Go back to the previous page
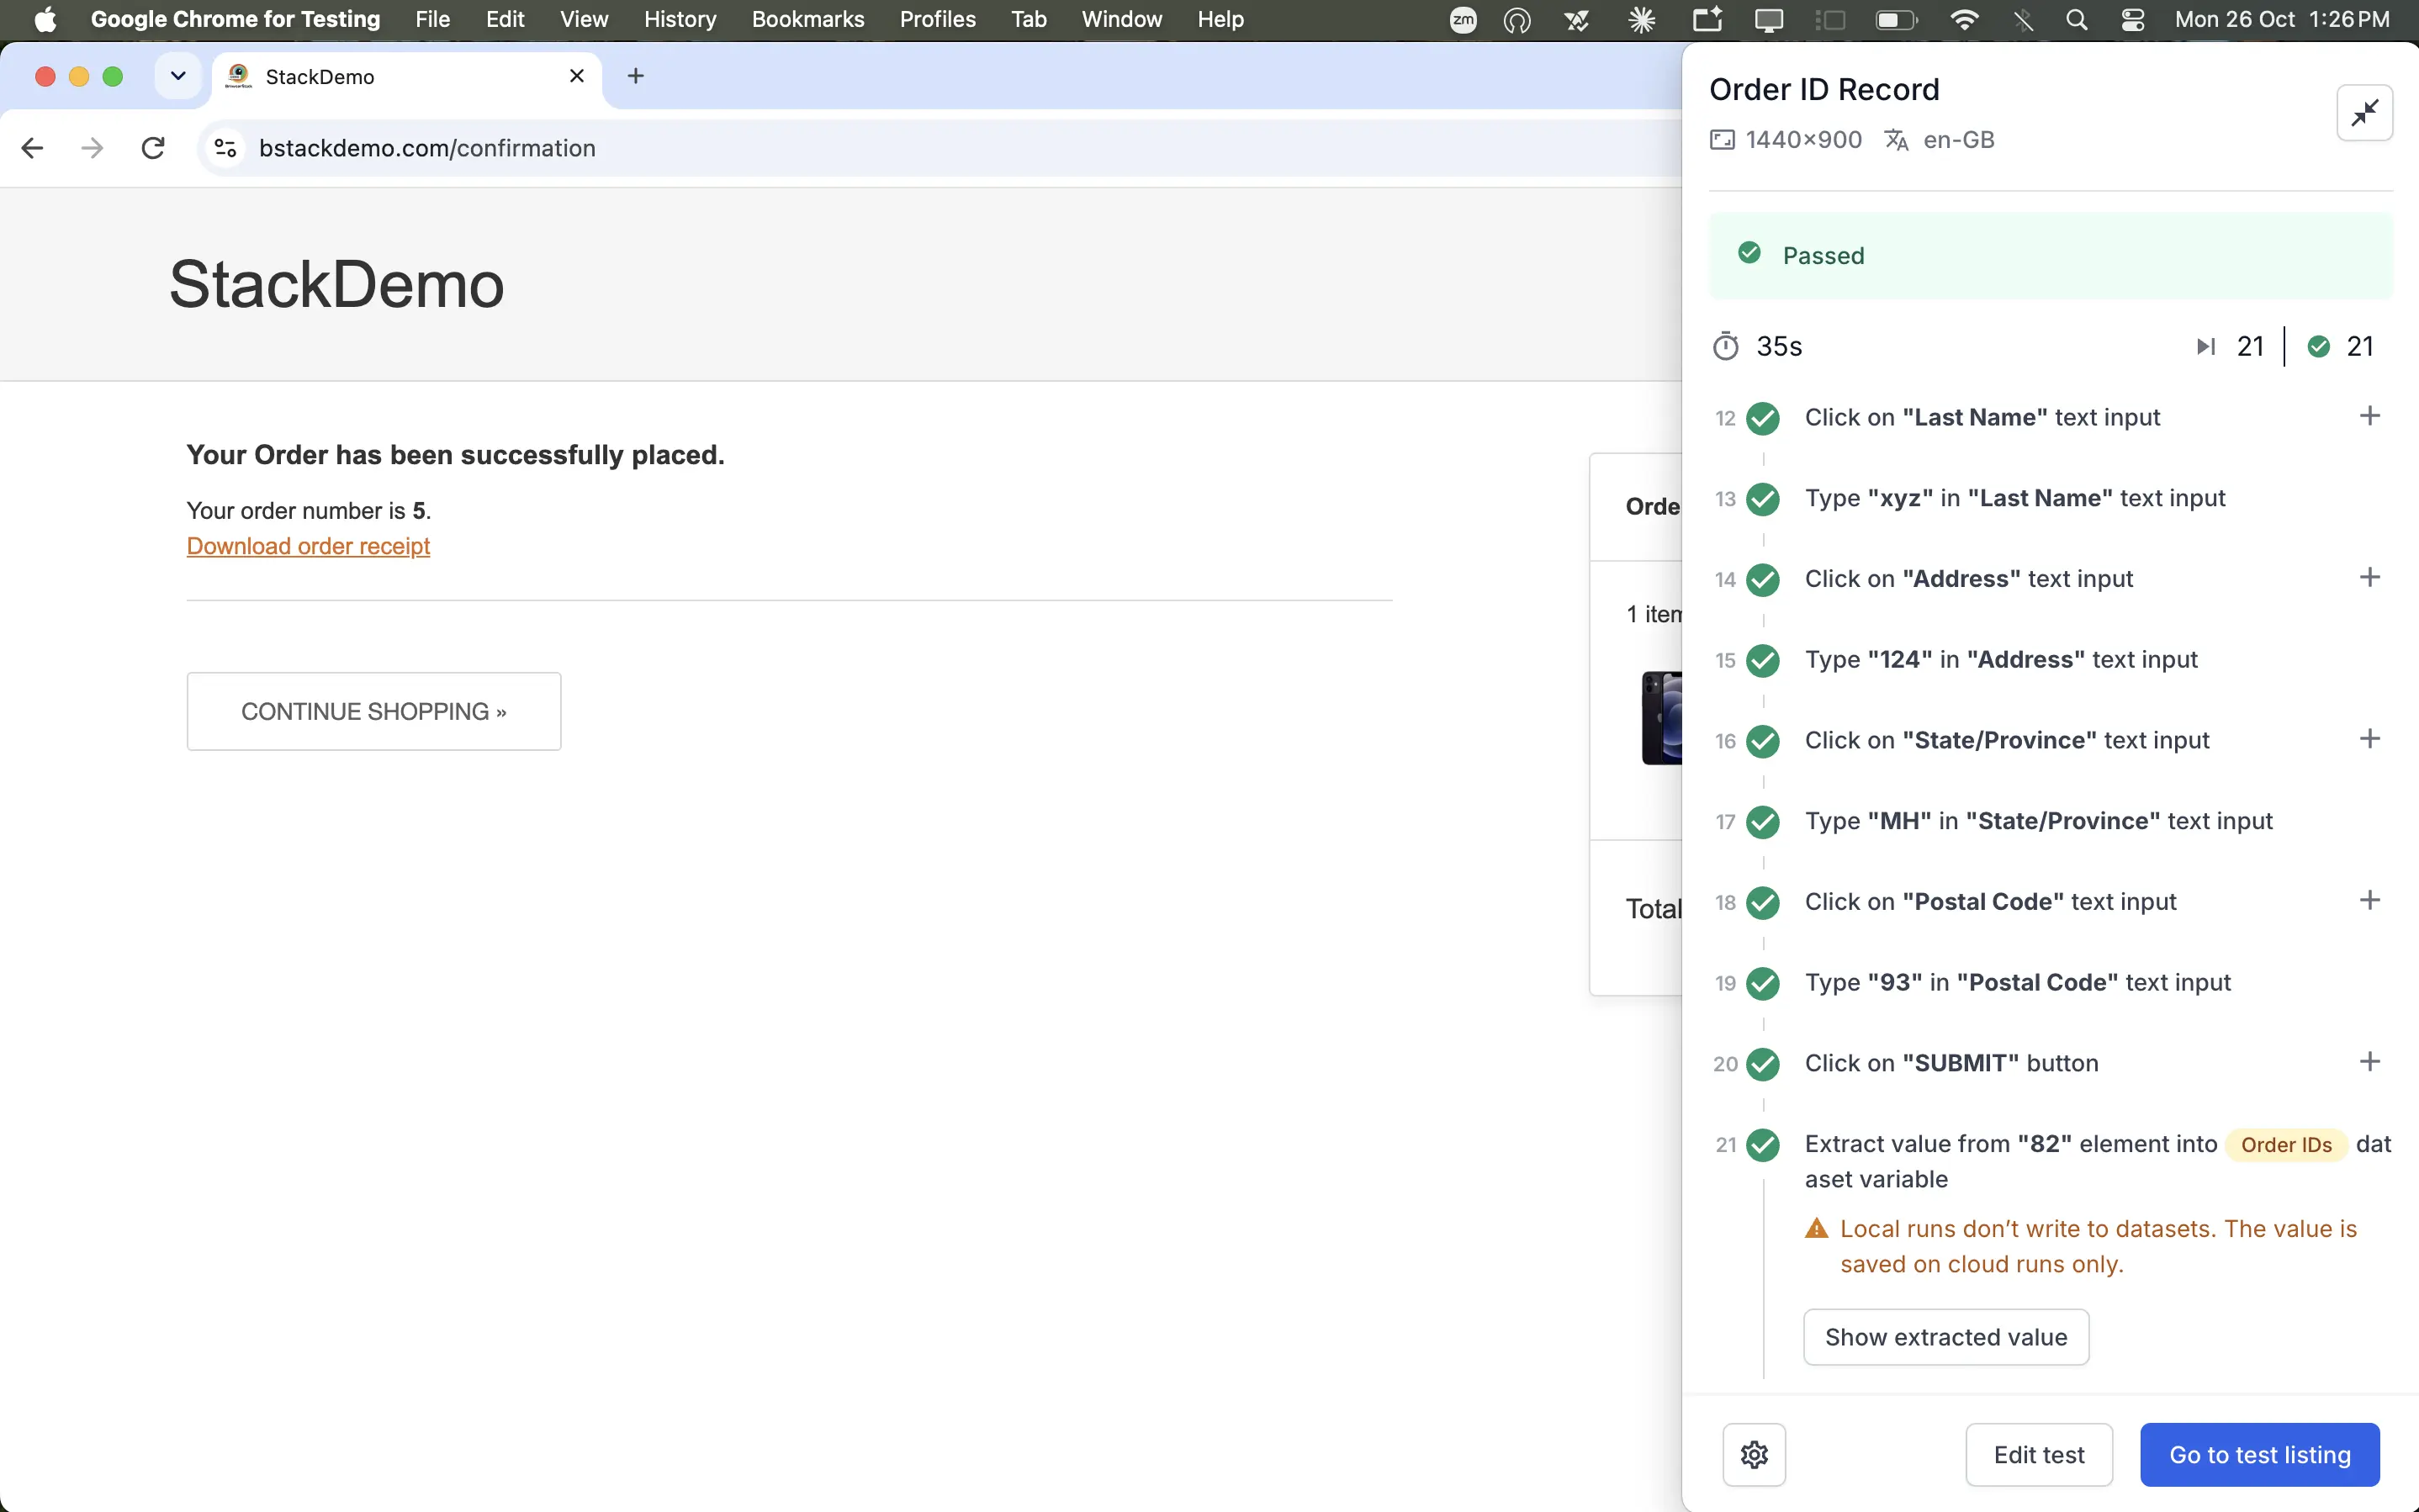2419x1512 pixels. tap(32, 148)
